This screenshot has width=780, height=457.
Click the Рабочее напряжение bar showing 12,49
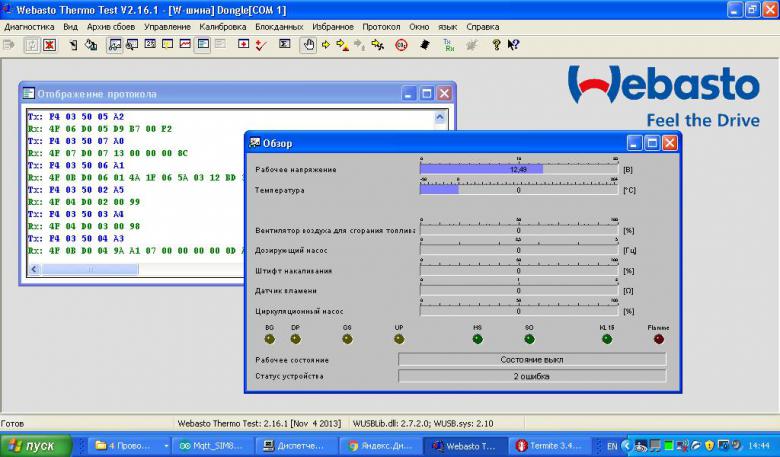pyautogui.click(x=519, y=170)
